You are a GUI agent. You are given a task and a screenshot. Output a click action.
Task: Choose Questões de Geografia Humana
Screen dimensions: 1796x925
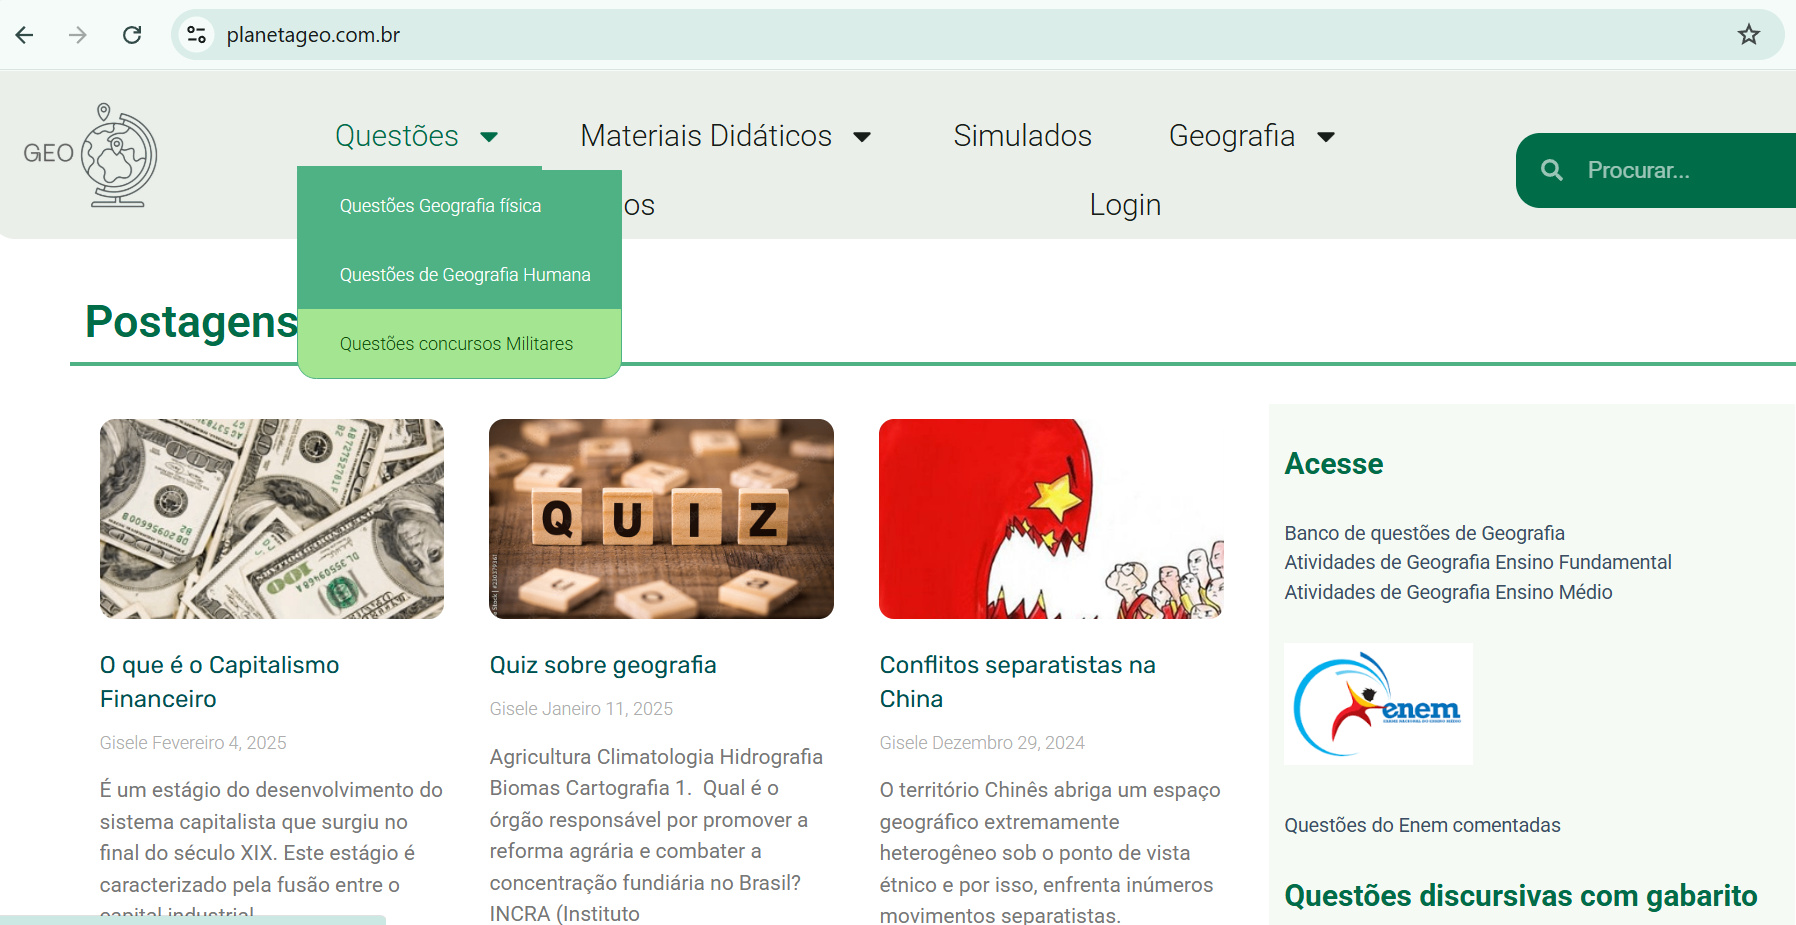tap(465, 275)
